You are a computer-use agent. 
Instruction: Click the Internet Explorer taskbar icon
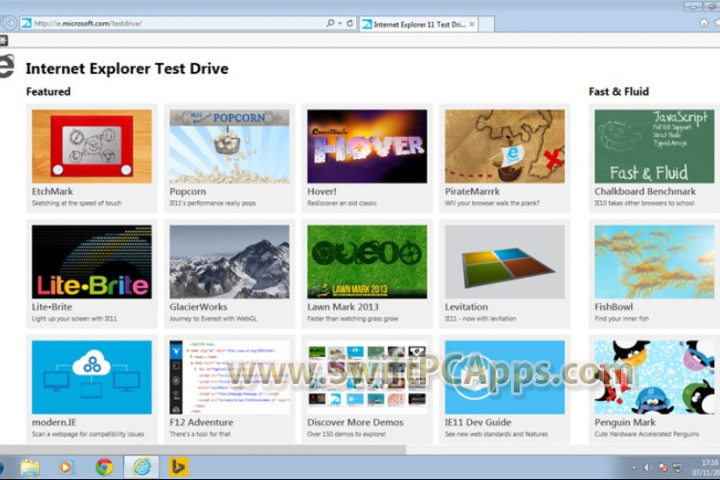click(x=141, y=467)
